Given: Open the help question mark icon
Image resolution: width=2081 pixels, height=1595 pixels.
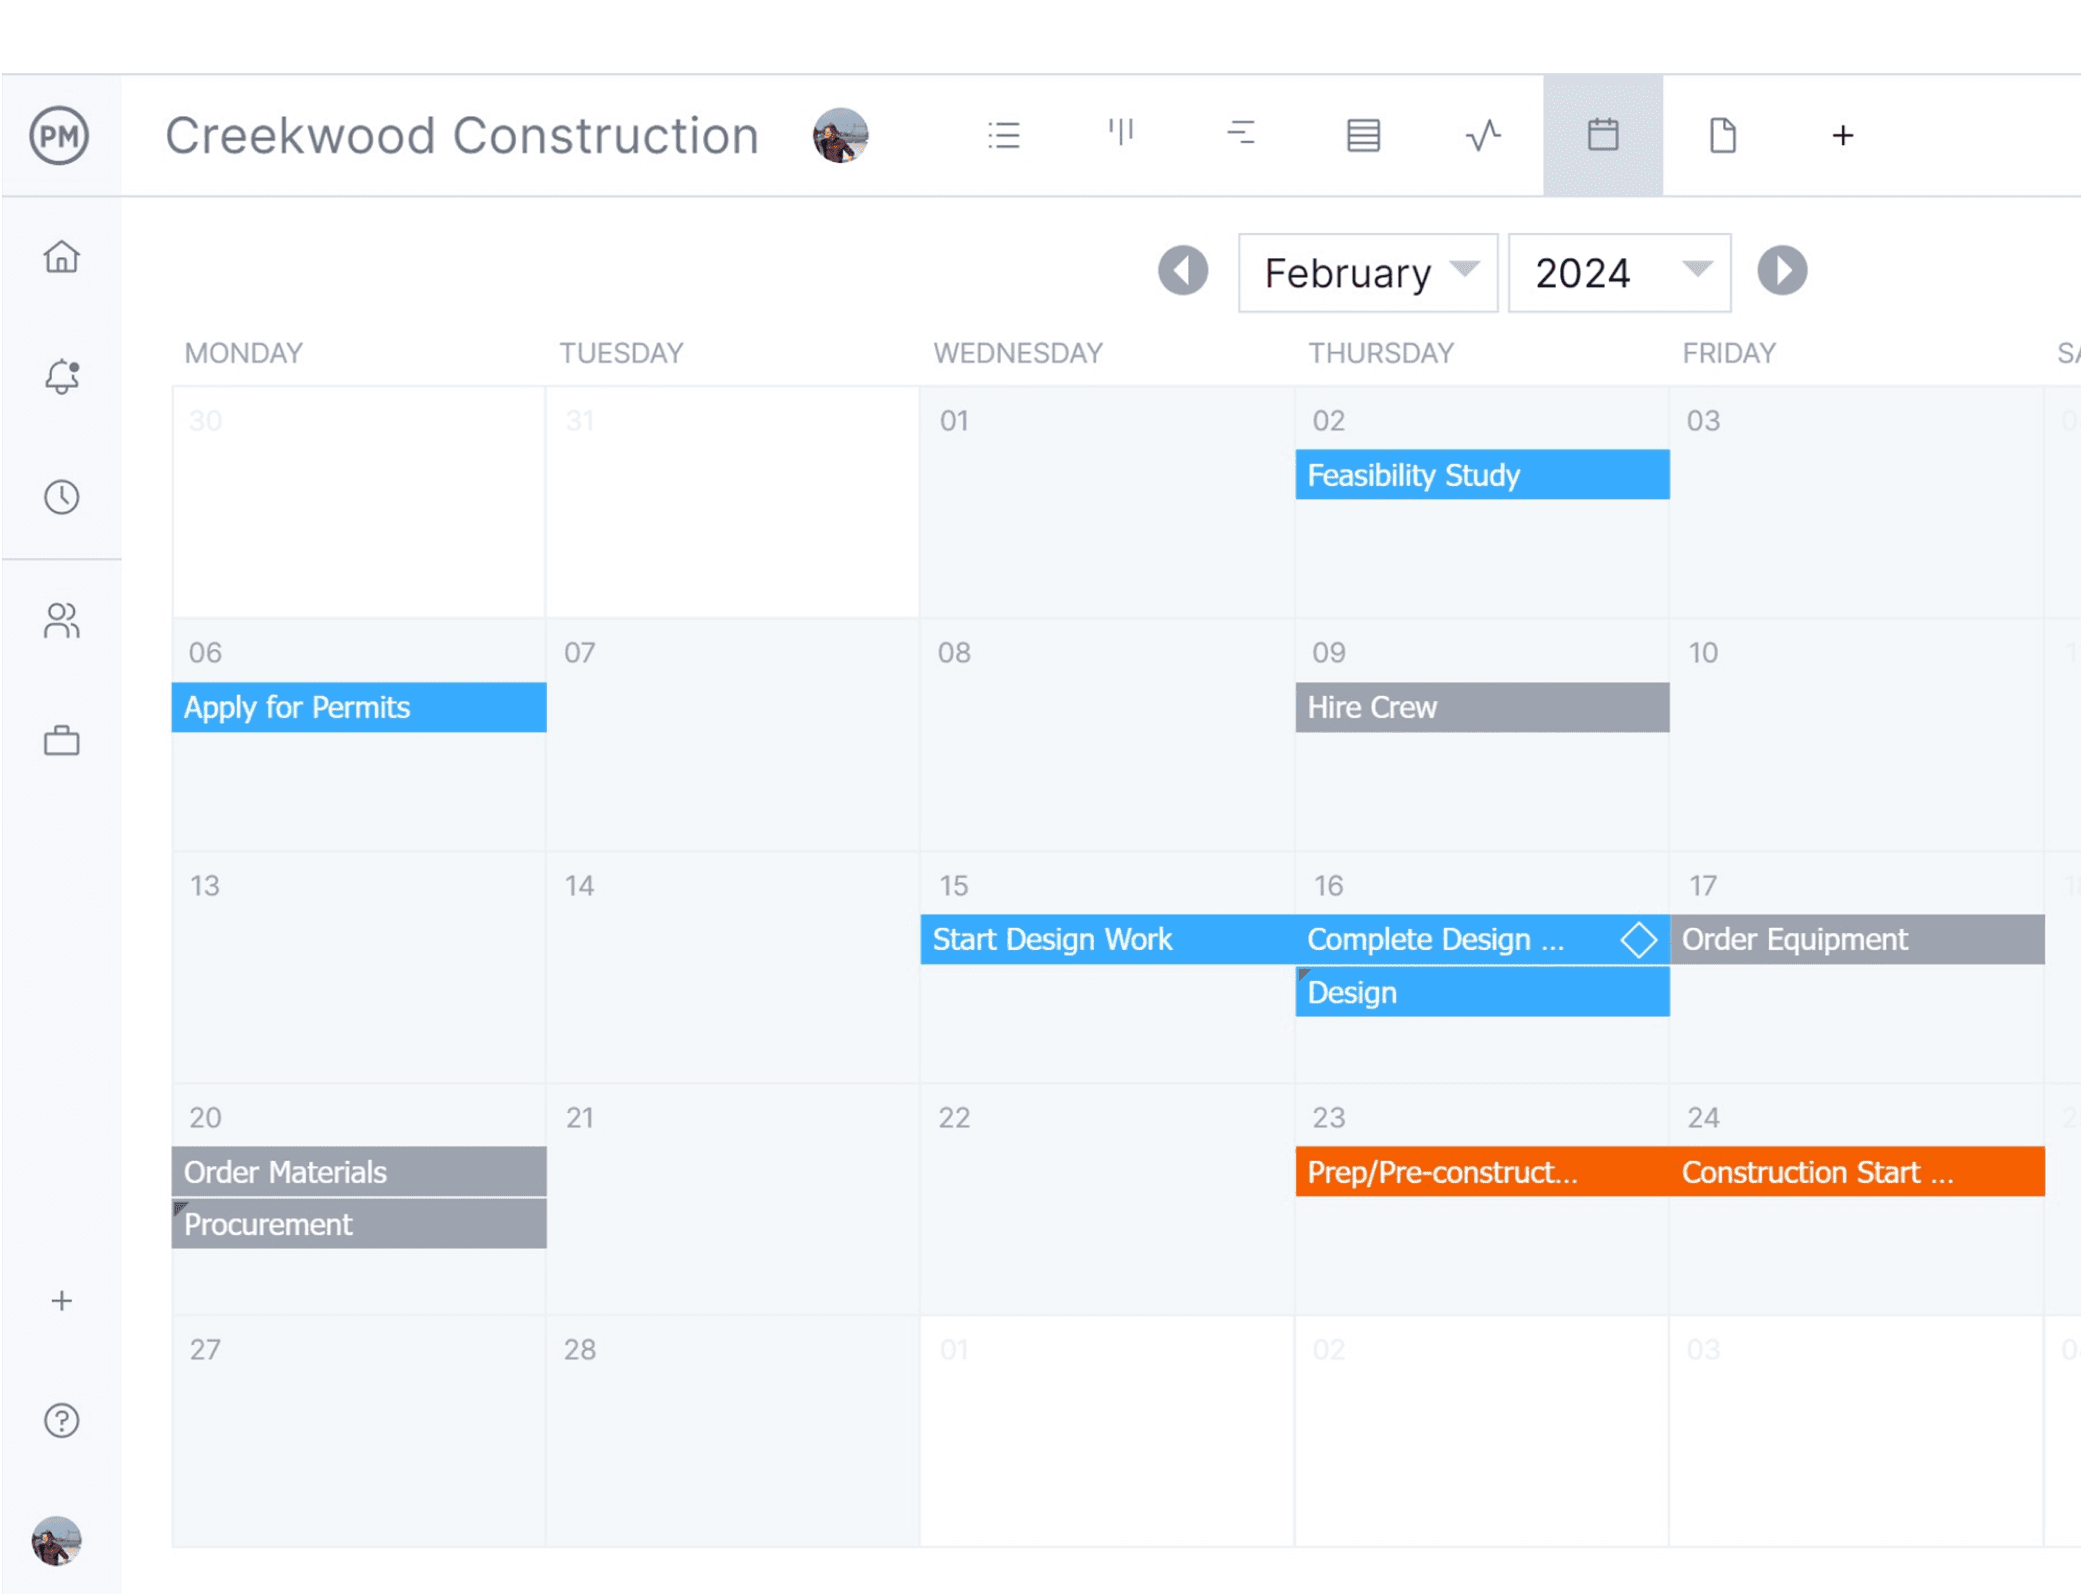Looking at the screenshot, I should point(62,1421).
